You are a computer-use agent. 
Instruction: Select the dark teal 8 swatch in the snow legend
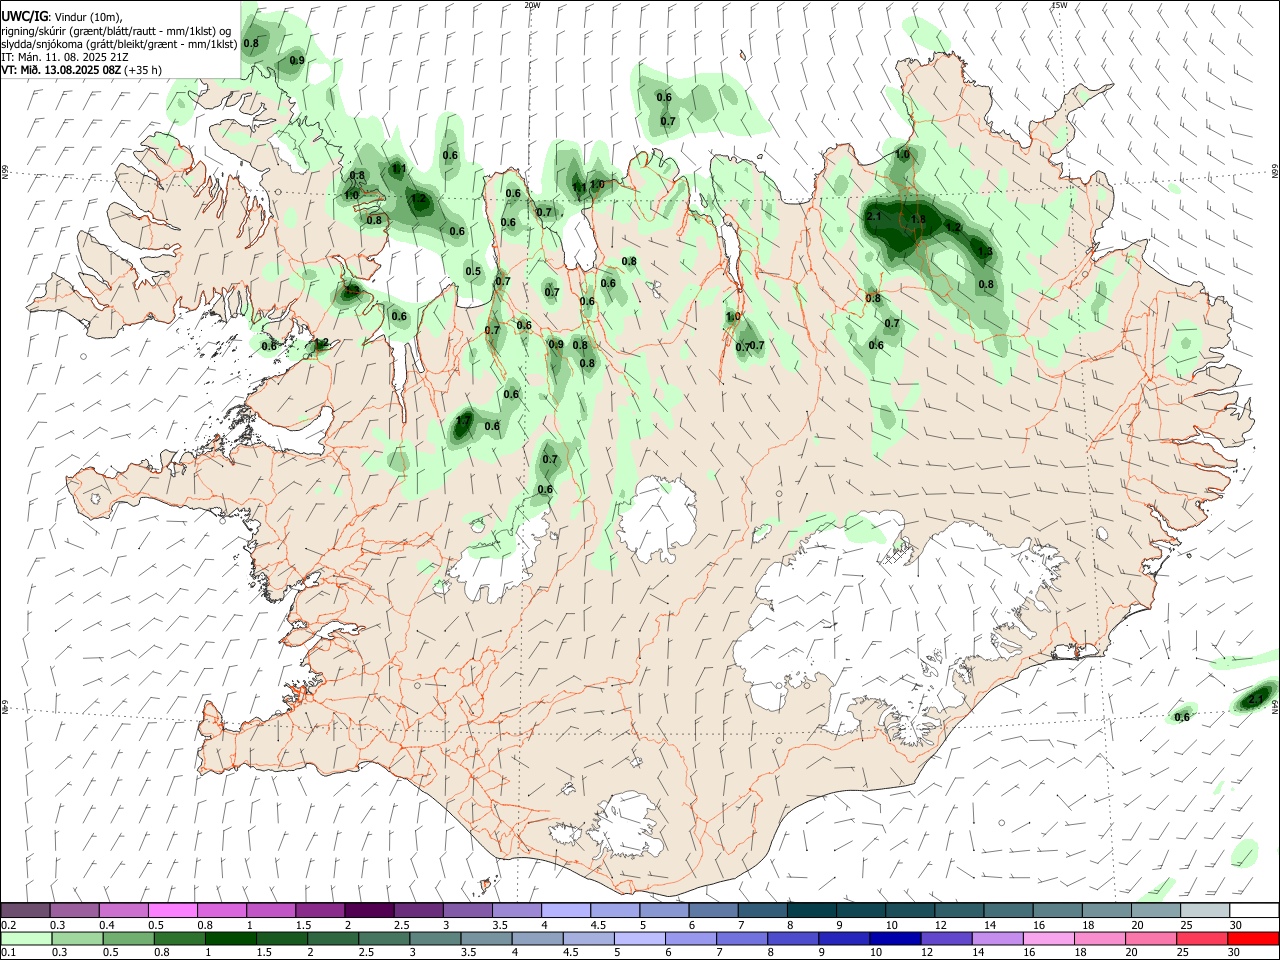coord(812,910)
